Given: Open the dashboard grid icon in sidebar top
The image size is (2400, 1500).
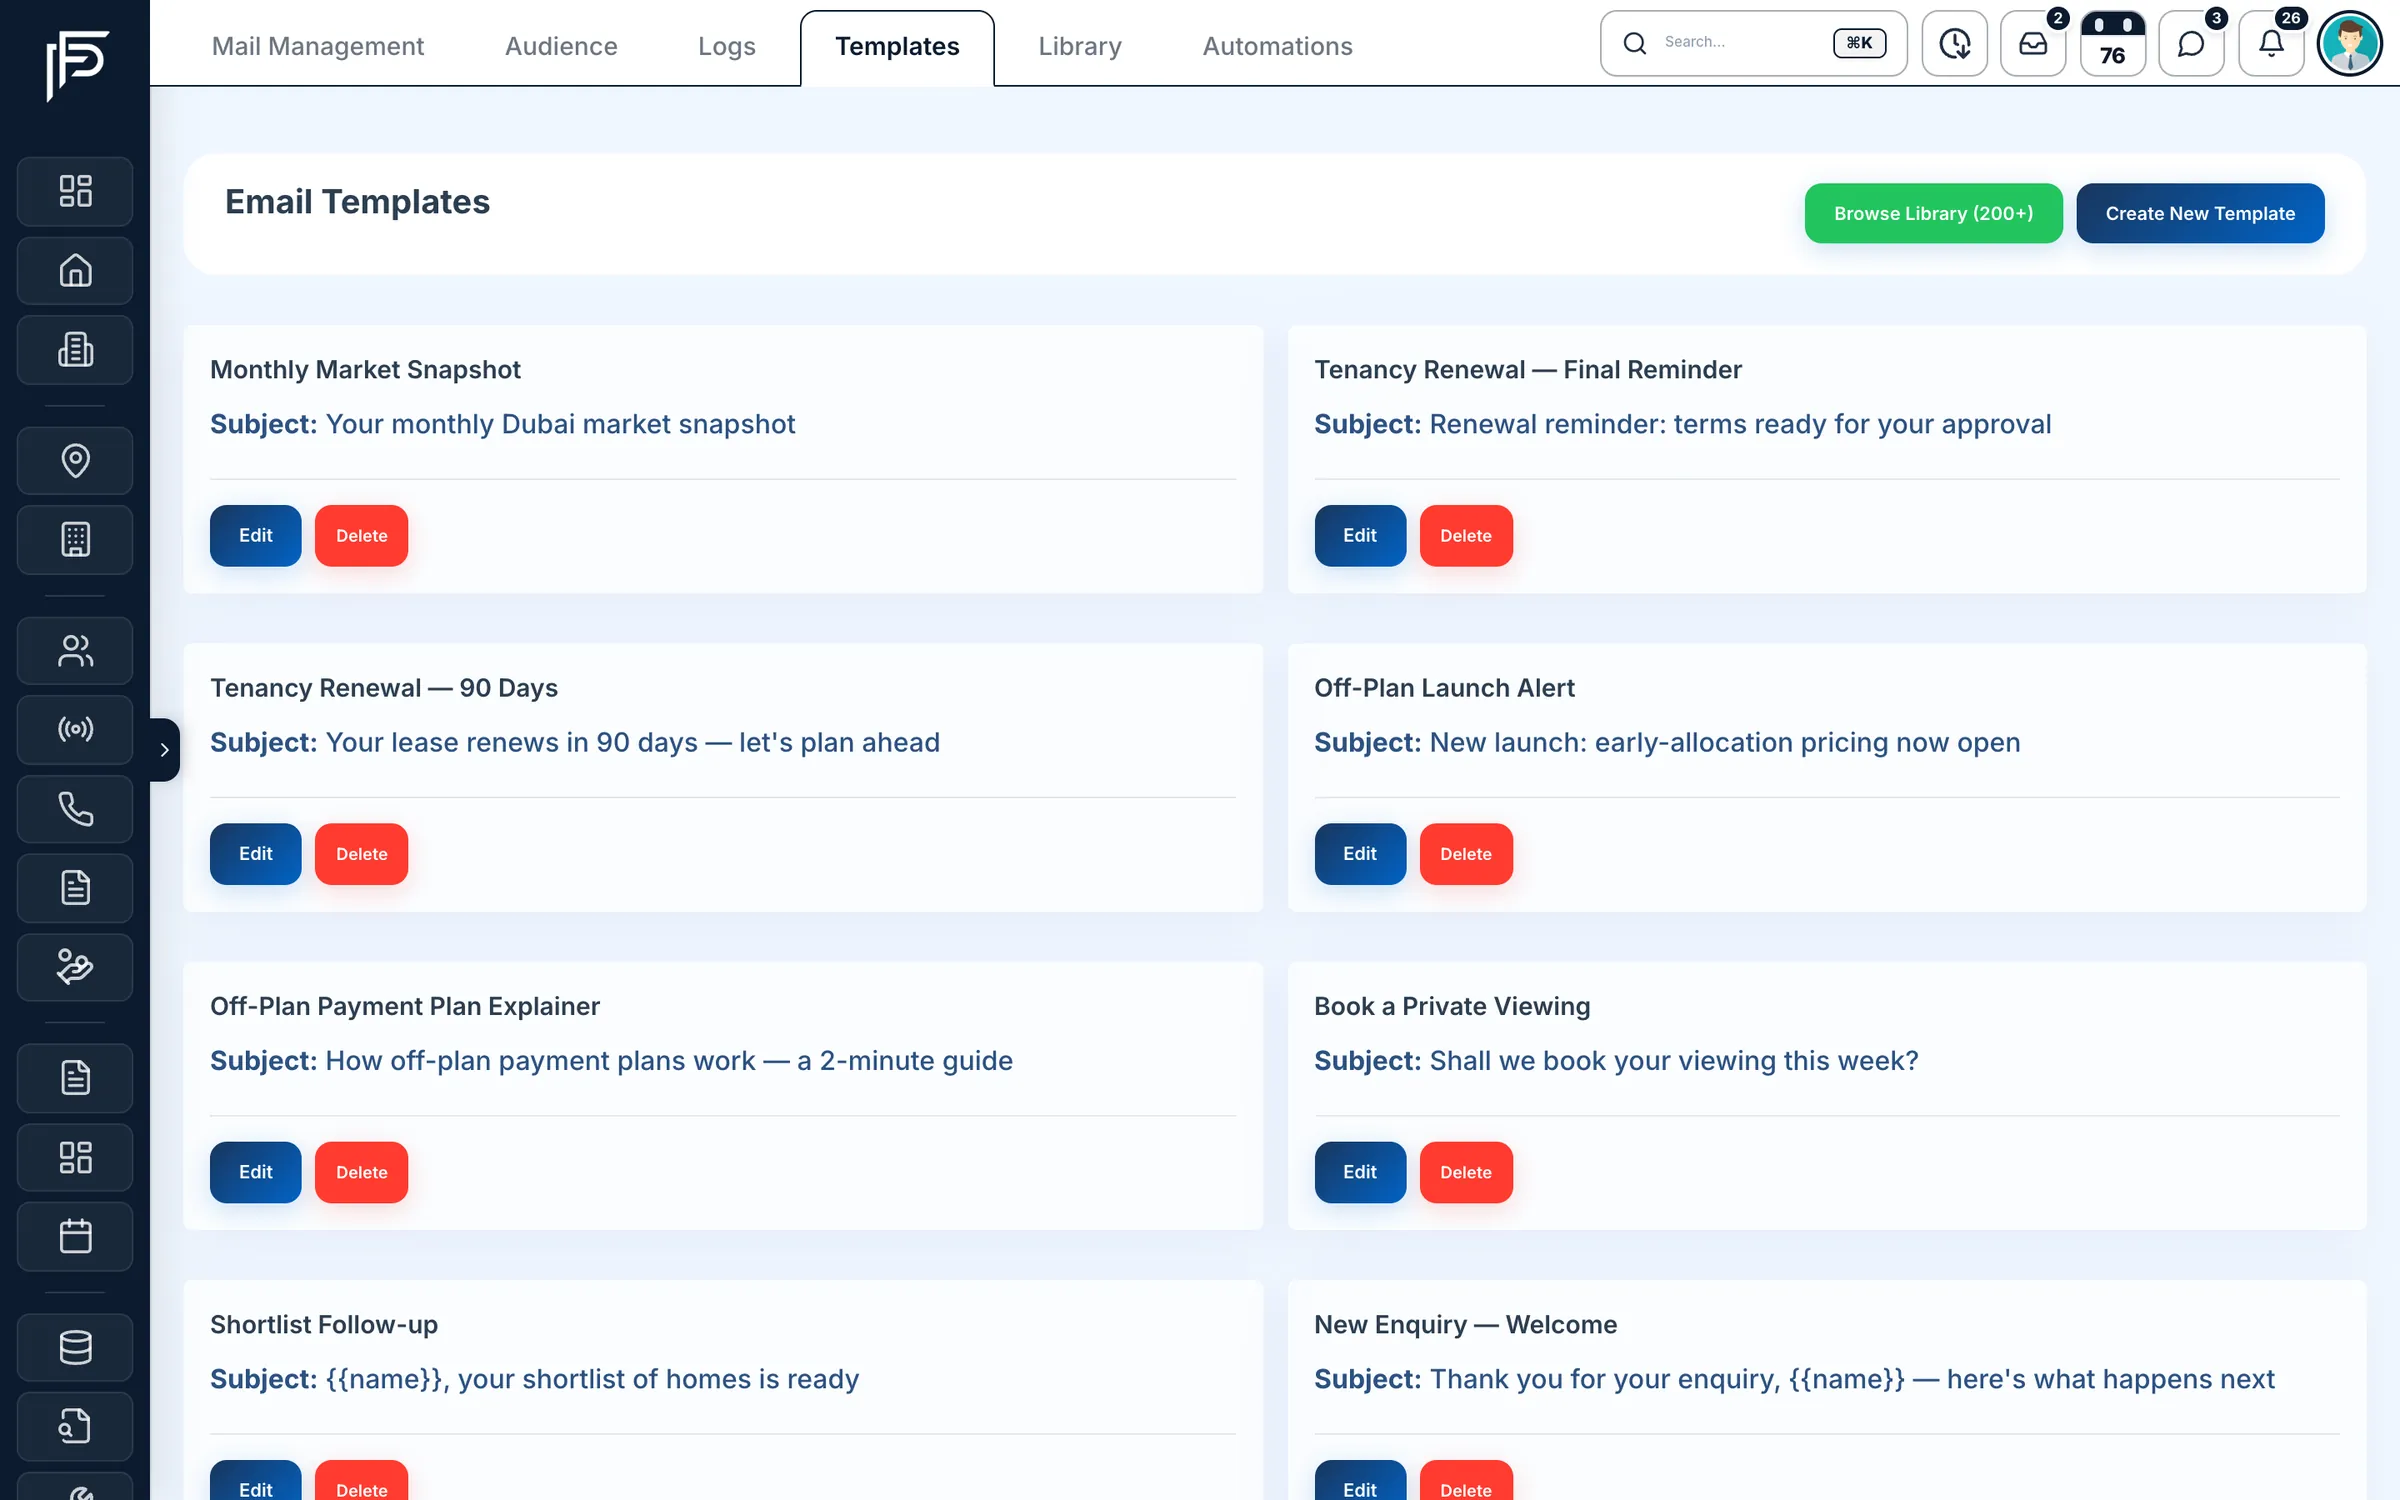Looking at the screenshot, I should point(75,191).
